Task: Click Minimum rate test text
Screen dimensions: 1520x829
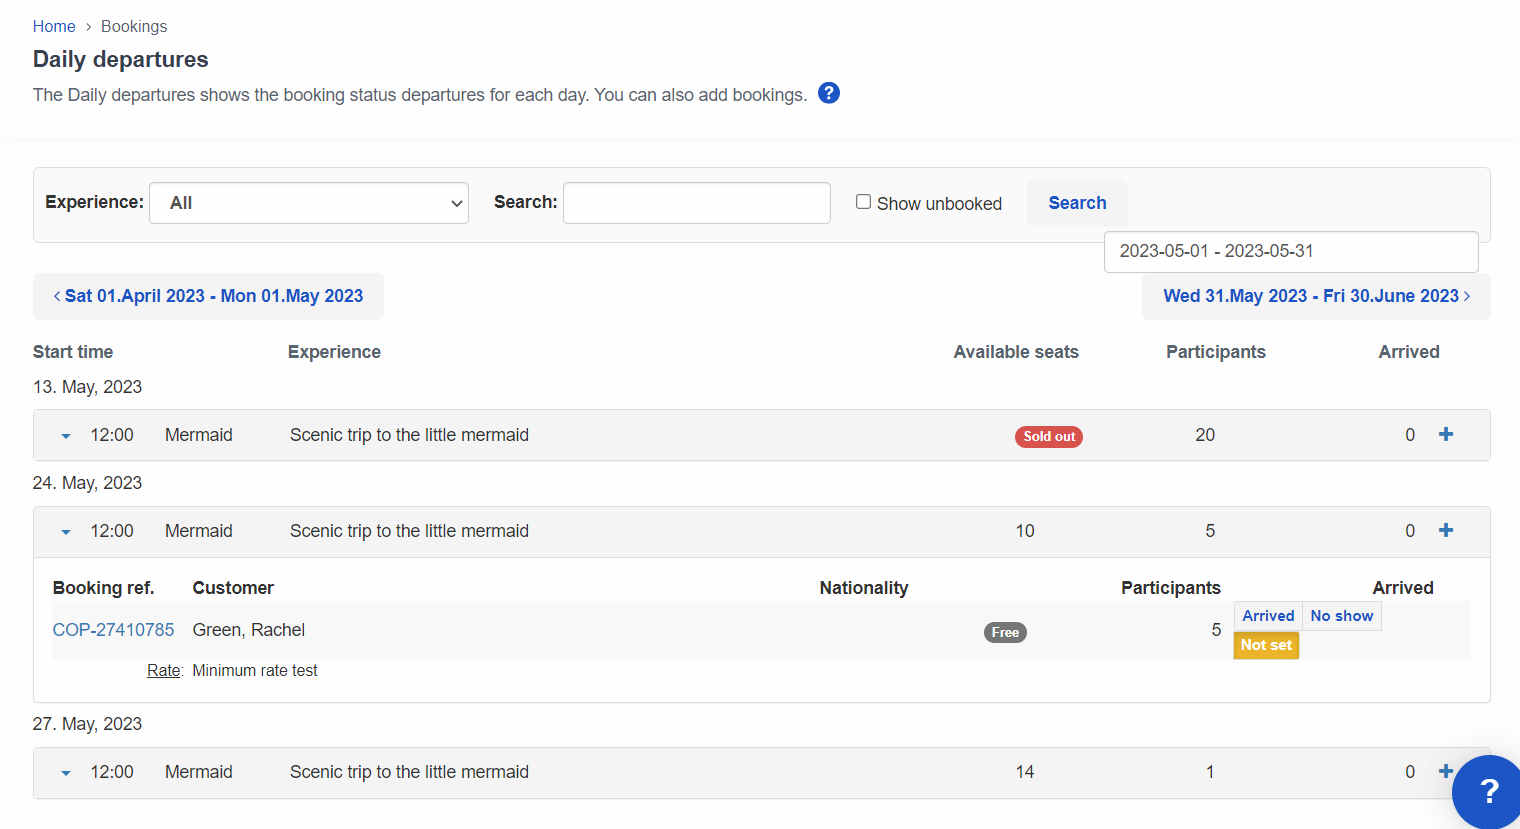Action: click(x=255, y=671)
